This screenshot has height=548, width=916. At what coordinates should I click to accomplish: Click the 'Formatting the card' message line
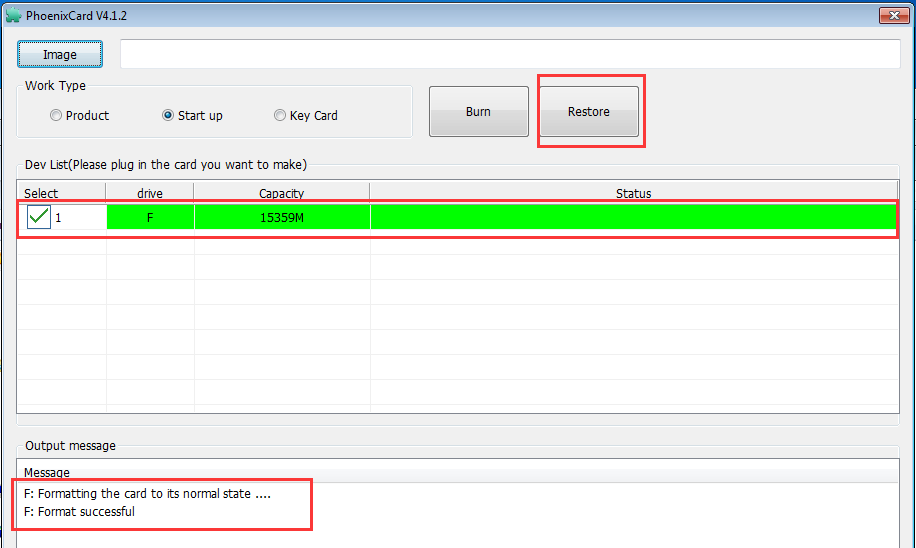click(x=147, y=494)
